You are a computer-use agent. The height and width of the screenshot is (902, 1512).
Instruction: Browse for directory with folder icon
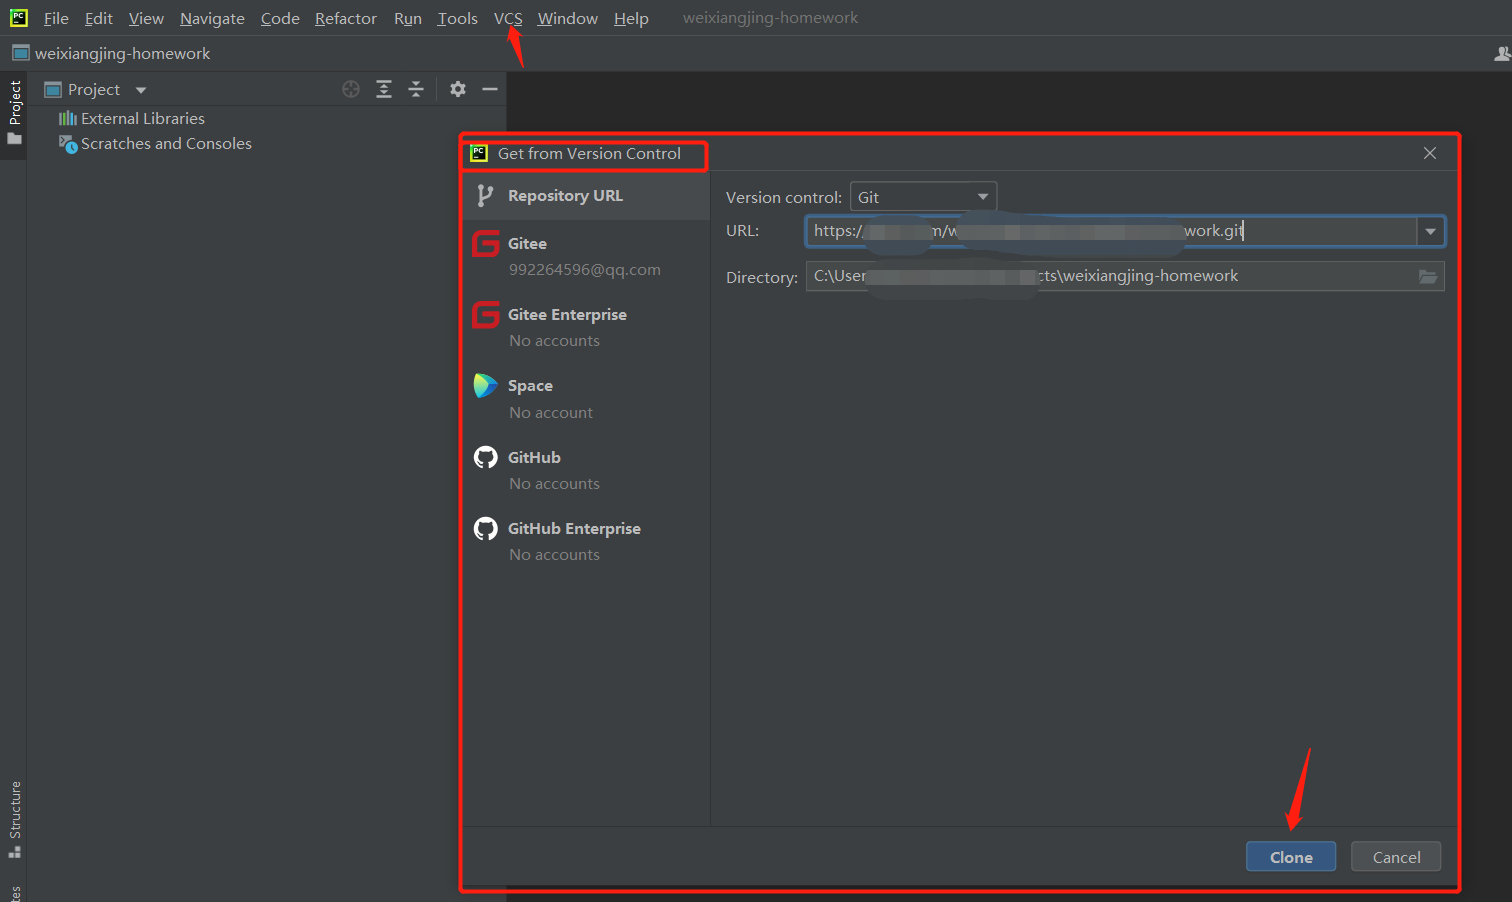tap(1428, 276)
